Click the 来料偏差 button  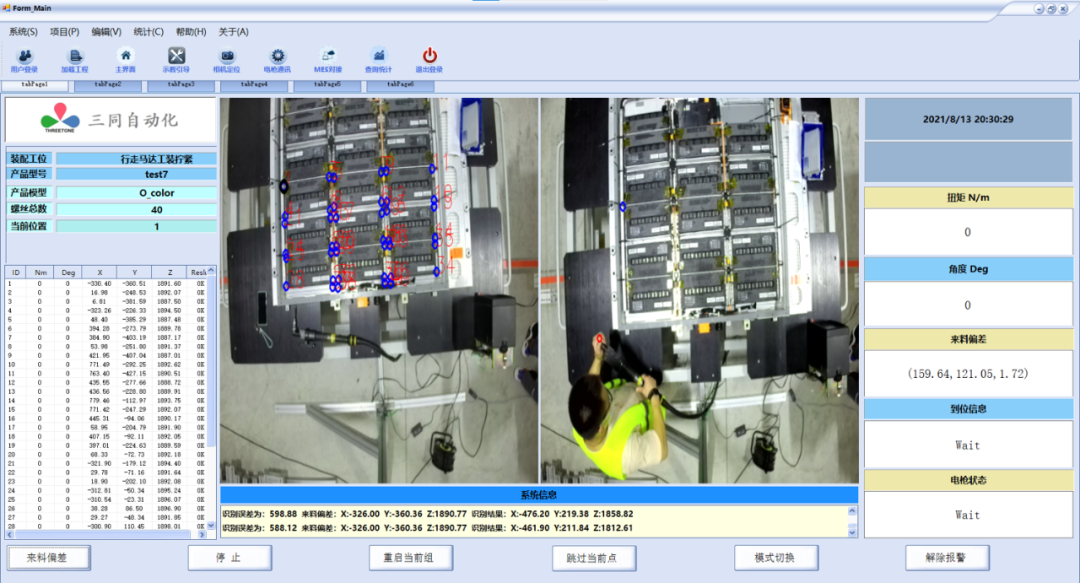pyautogui.click(x=48, y=558)
